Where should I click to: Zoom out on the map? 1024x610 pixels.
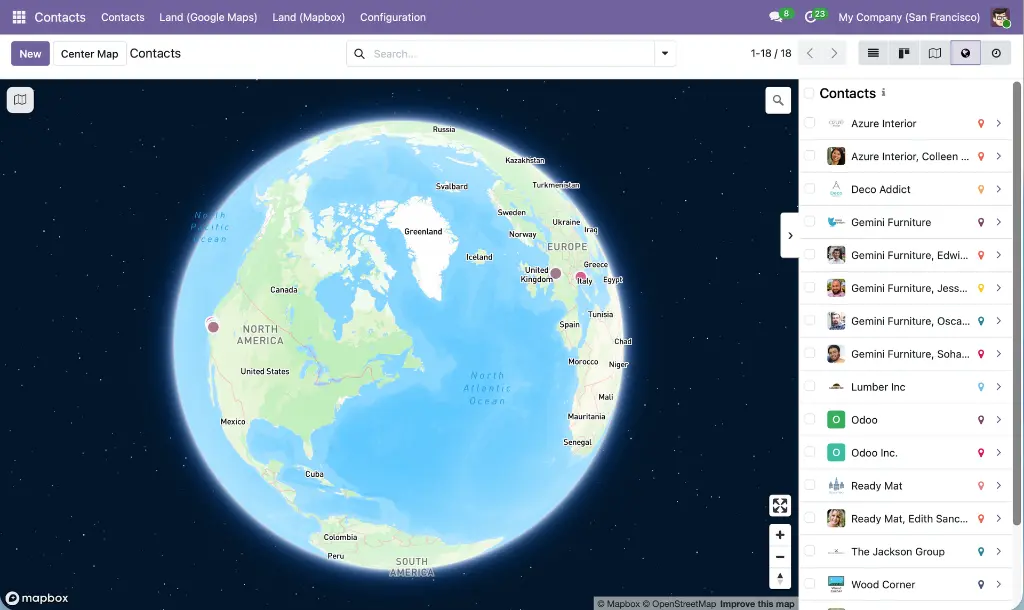coord(780,557)
